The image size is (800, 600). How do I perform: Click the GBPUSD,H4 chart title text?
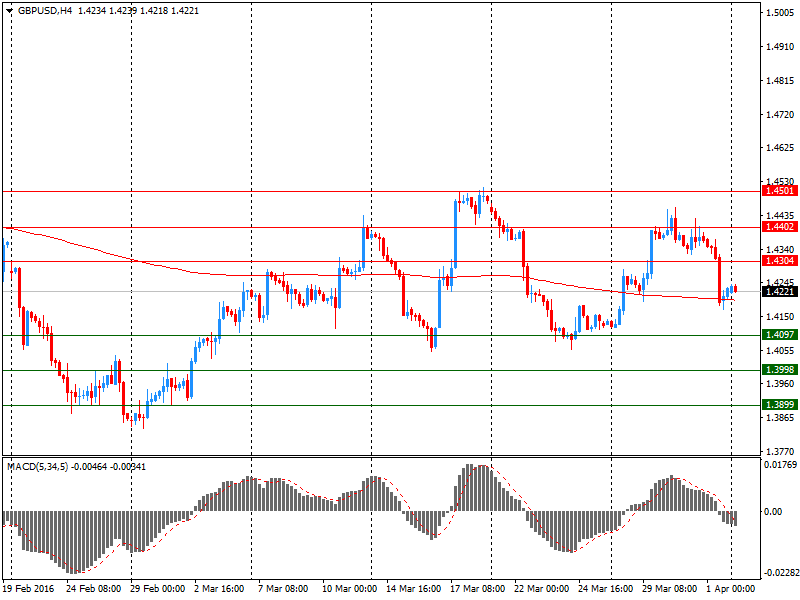point(45,11)
